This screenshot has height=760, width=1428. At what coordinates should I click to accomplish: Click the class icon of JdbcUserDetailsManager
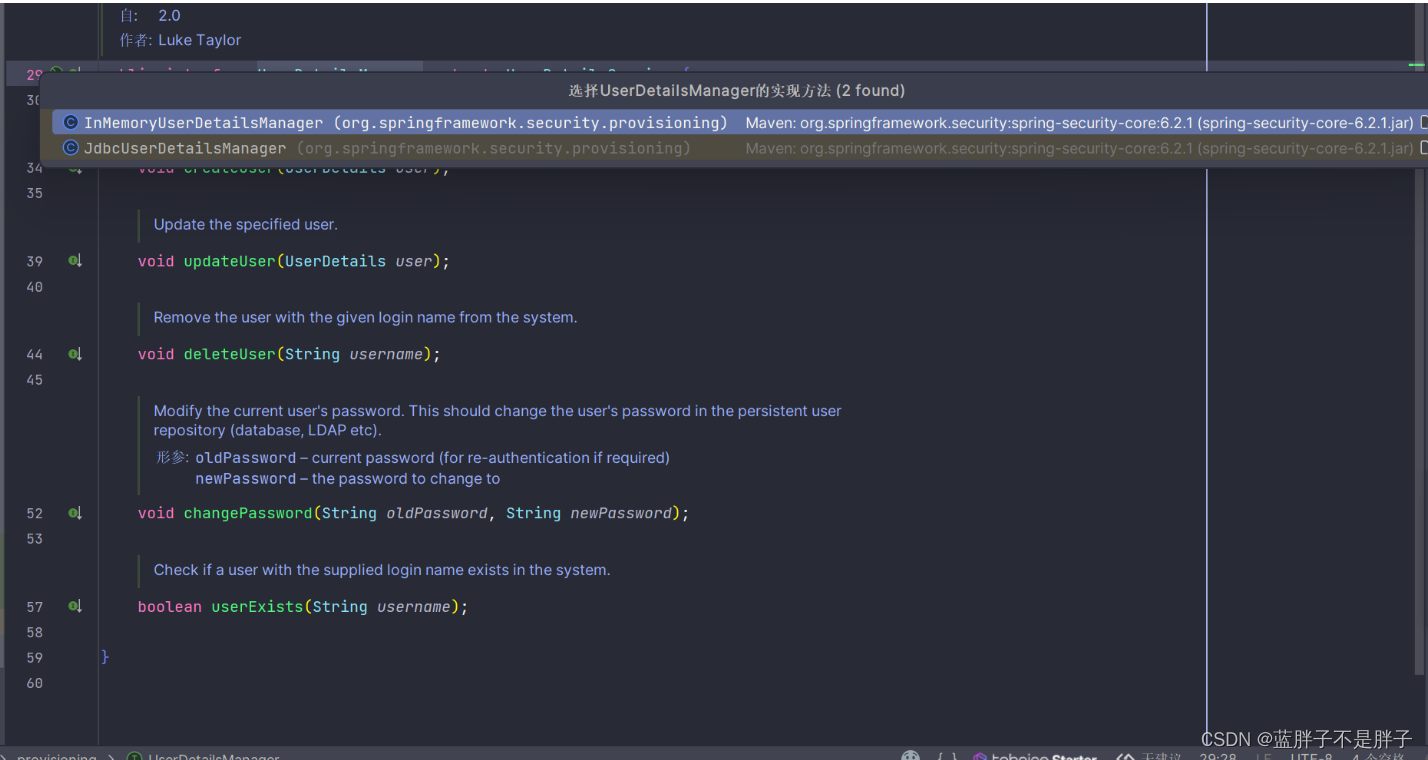click(70, 148)
